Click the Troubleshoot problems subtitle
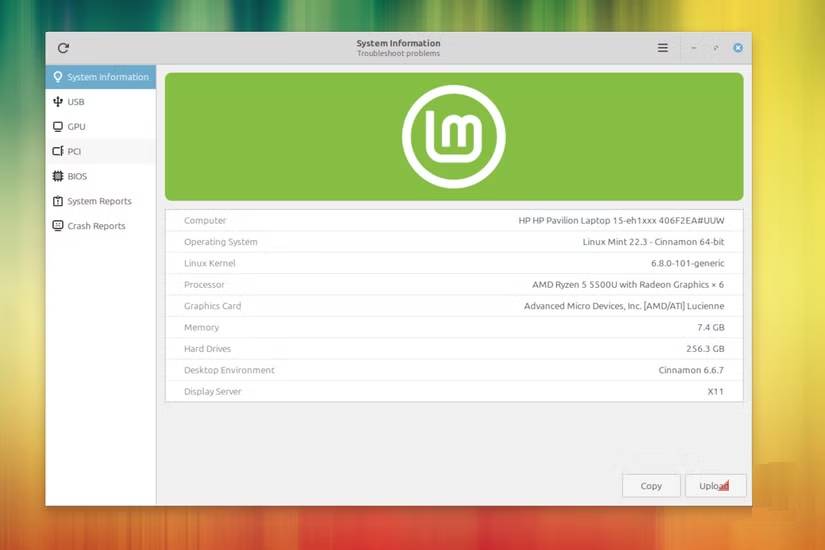This screenshot has height=550, width=825. point(398,54)
